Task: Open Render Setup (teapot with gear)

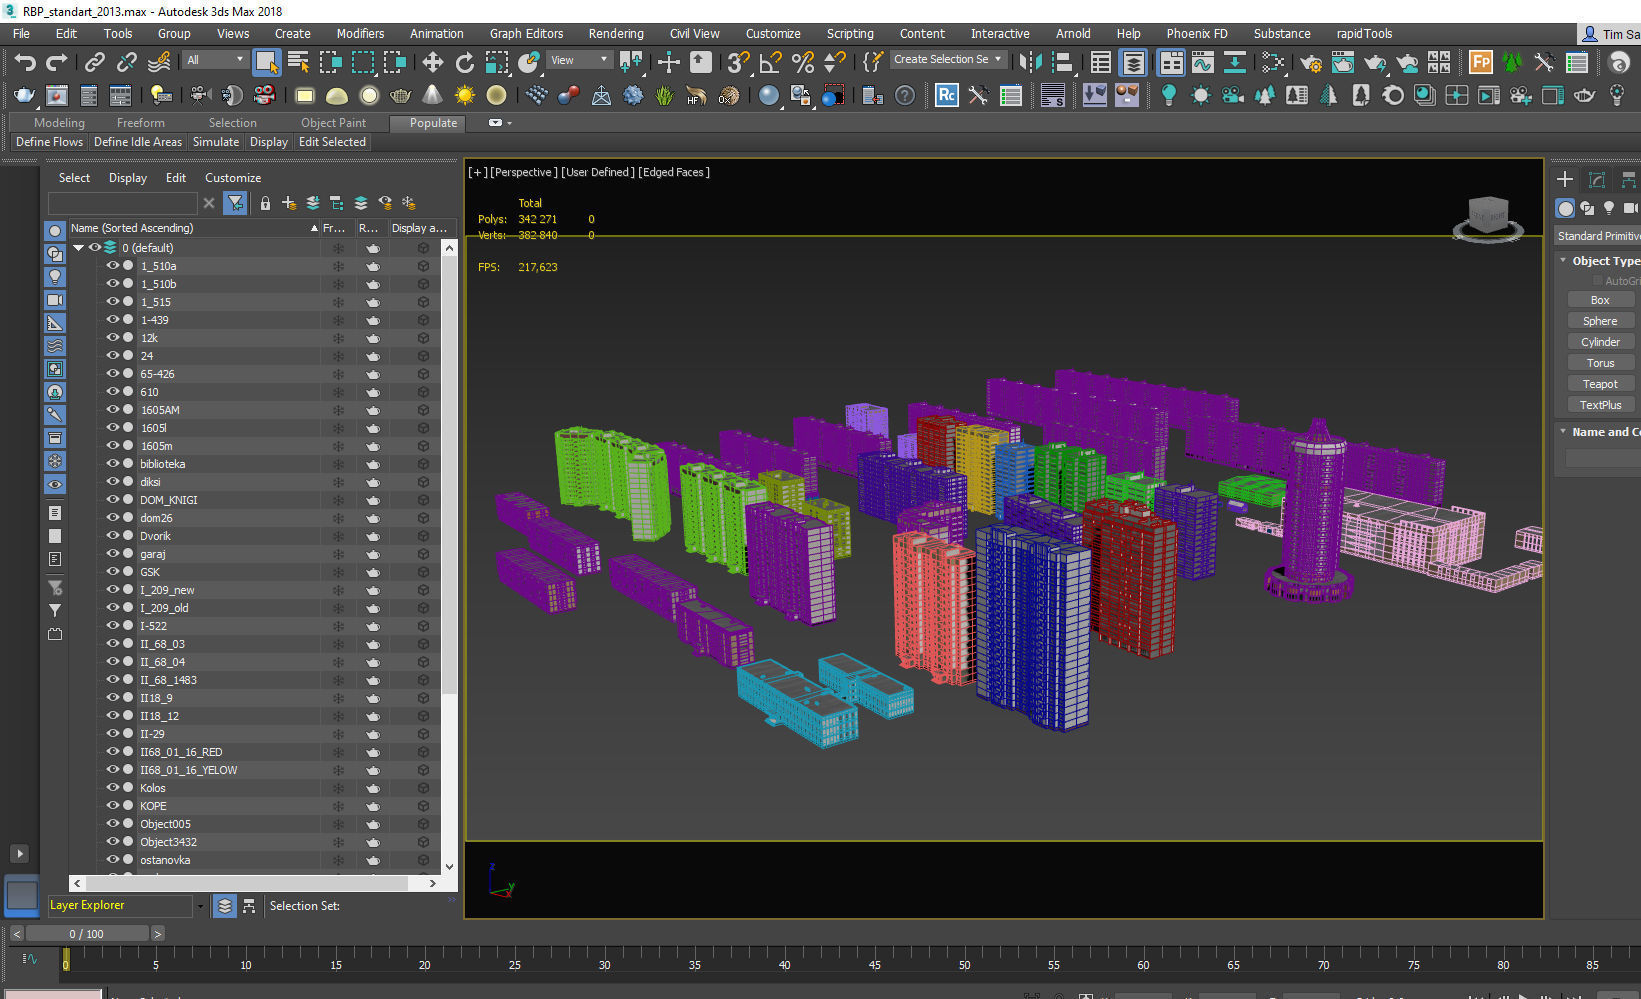Action: click(x=1310, y=62)
